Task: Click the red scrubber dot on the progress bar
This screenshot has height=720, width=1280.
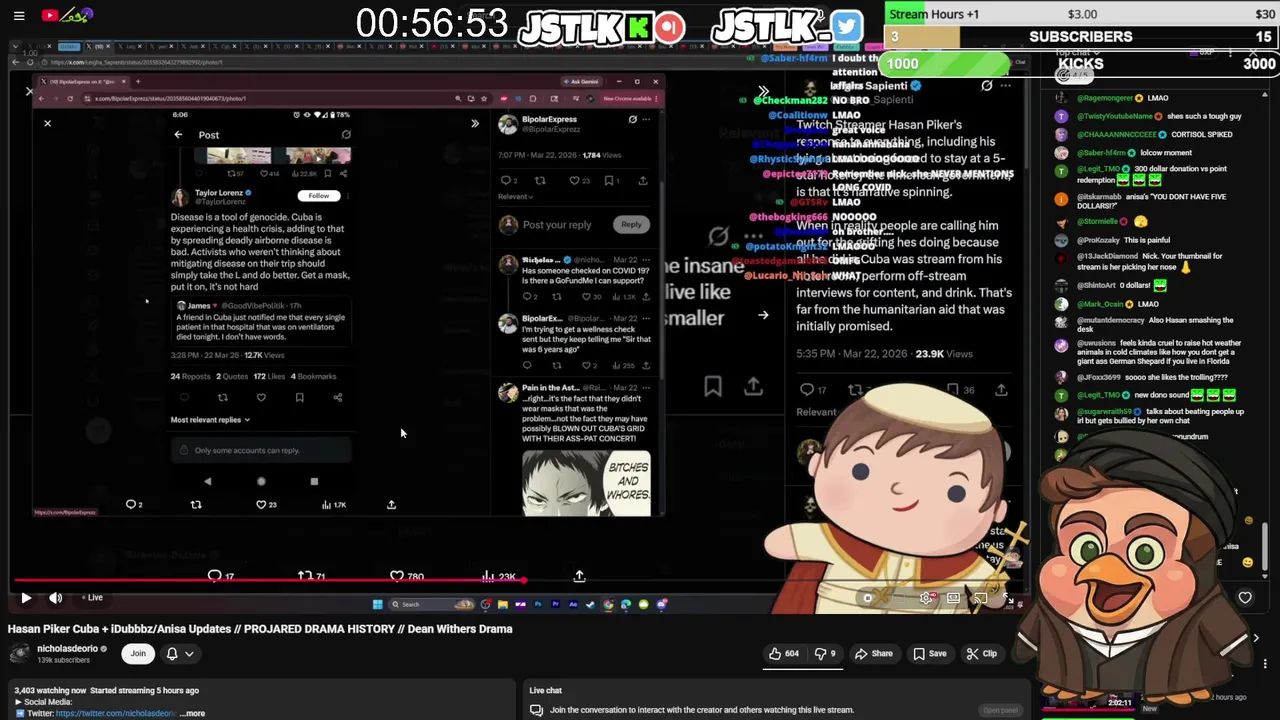Action: point(523,579)
